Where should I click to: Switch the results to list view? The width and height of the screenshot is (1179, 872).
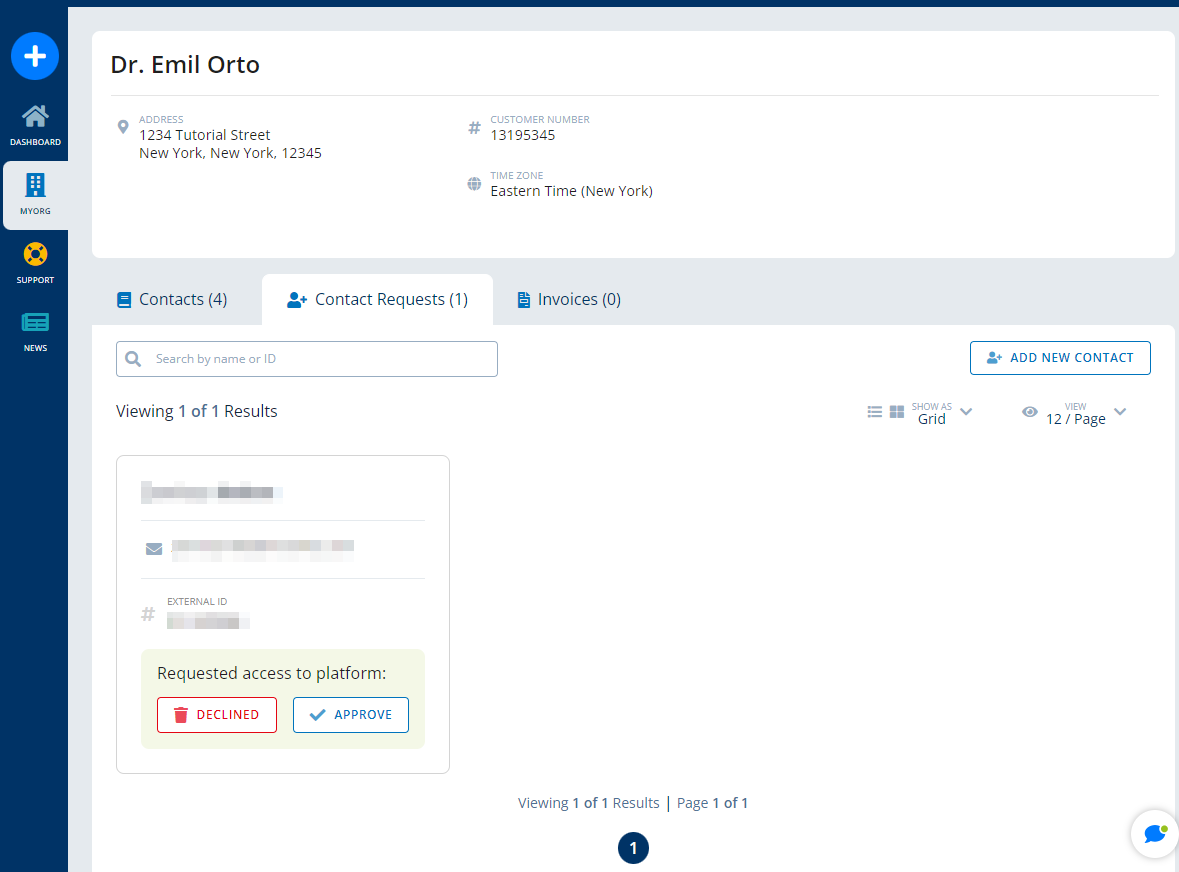pos(874,411)
